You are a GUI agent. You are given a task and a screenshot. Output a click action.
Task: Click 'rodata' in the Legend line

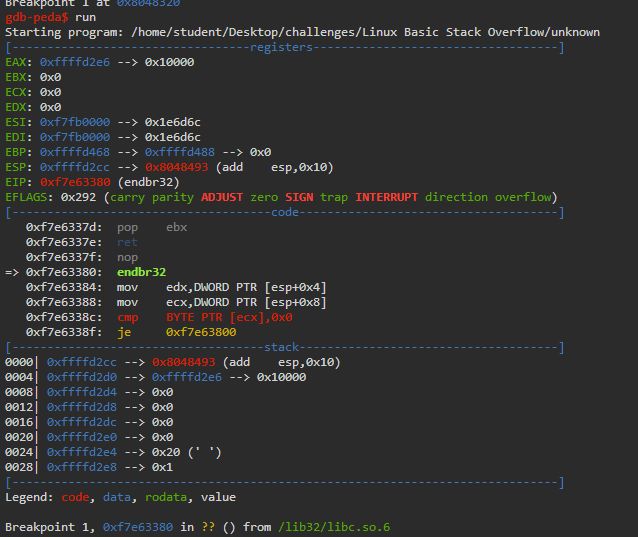166,497
